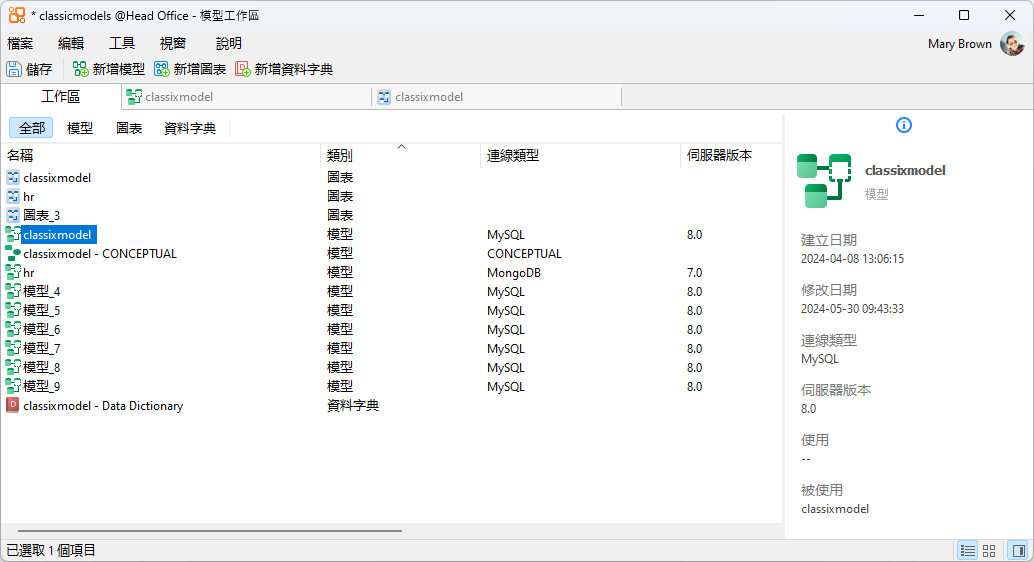The height and width of the screenshot is (562, 1034).
Task: Click the 模型_9 row icon
Action: tap(13, 386)
